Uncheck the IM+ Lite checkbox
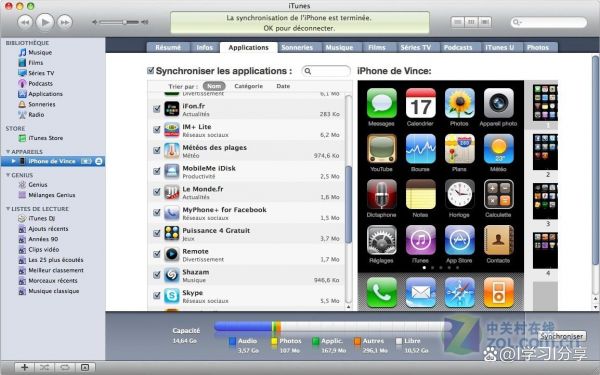Viewport: 600px width, 375px height. click(157, 129)
